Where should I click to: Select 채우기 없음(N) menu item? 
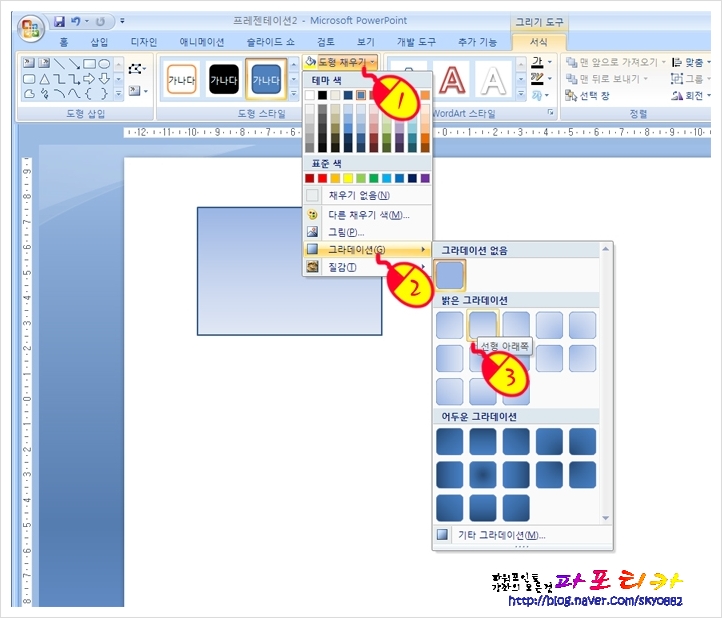pyautogui.click(x=367, y=195)
